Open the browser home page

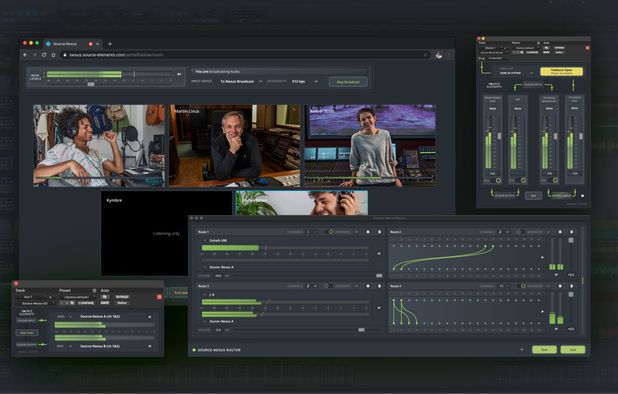[x=53, y=55]
